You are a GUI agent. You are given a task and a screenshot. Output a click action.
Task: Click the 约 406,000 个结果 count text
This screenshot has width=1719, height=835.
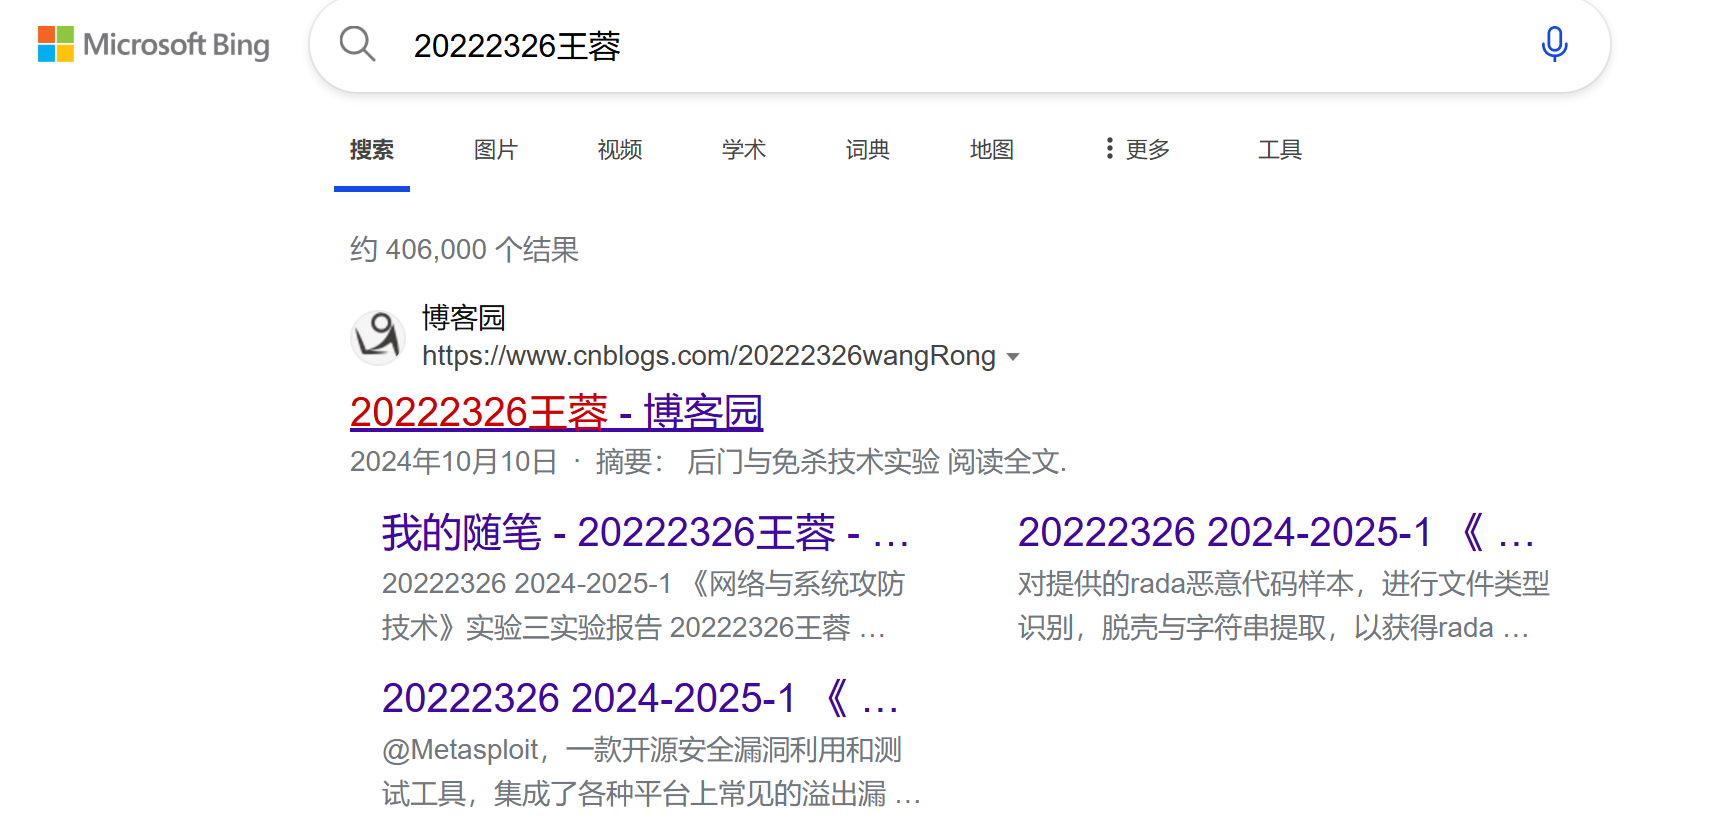tap(464, 249)
